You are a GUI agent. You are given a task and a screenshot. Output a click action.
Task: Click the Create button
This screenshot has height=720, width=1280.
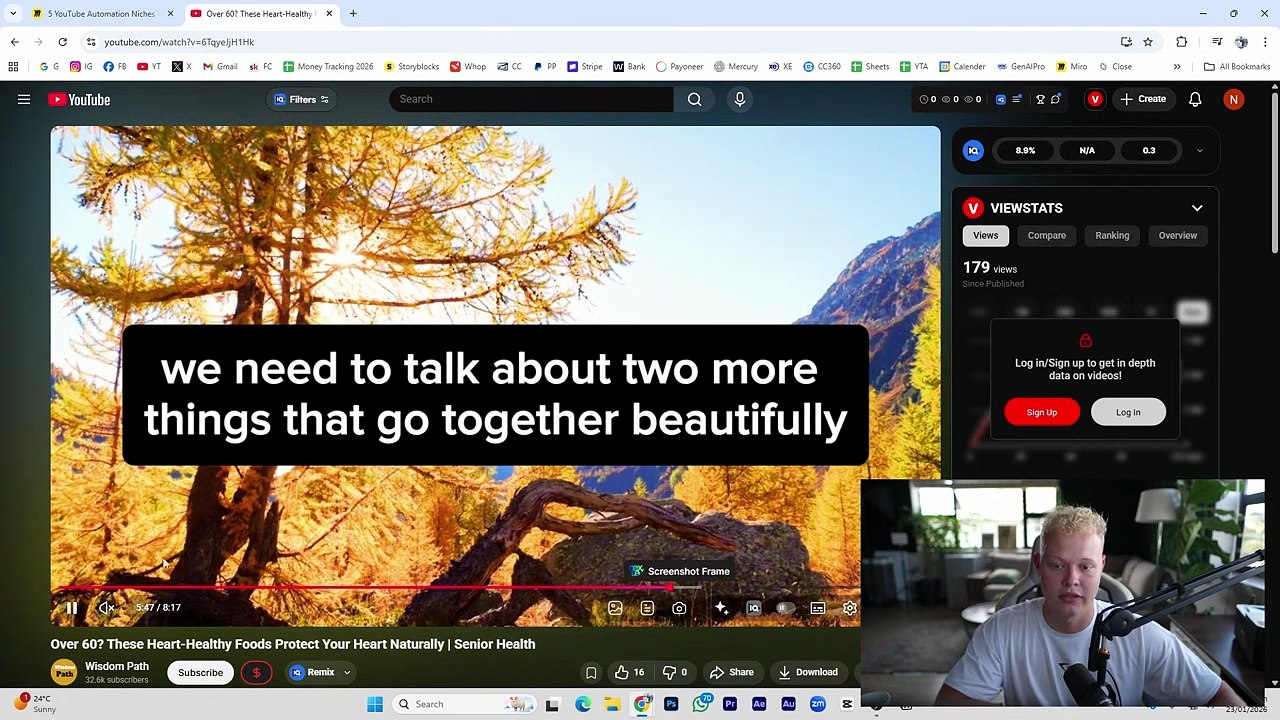click(x=1143, y=99)
